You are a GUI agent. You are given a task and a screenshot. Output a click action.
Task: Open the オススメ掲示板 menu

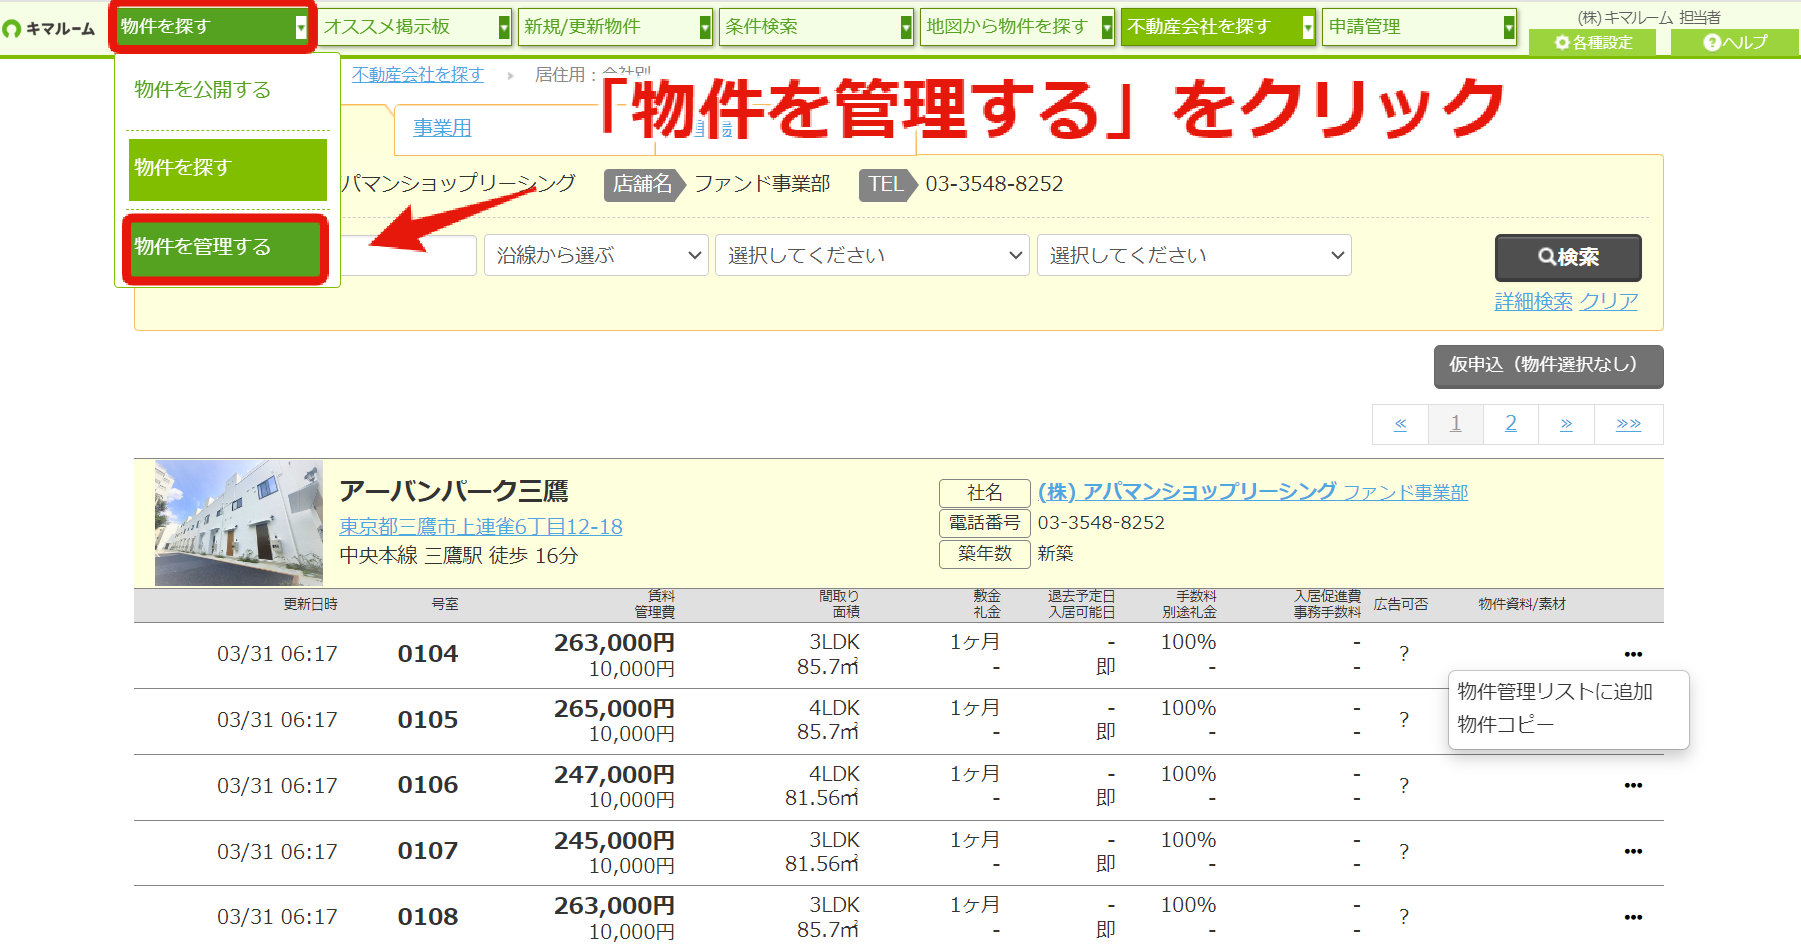pos(415,27)
